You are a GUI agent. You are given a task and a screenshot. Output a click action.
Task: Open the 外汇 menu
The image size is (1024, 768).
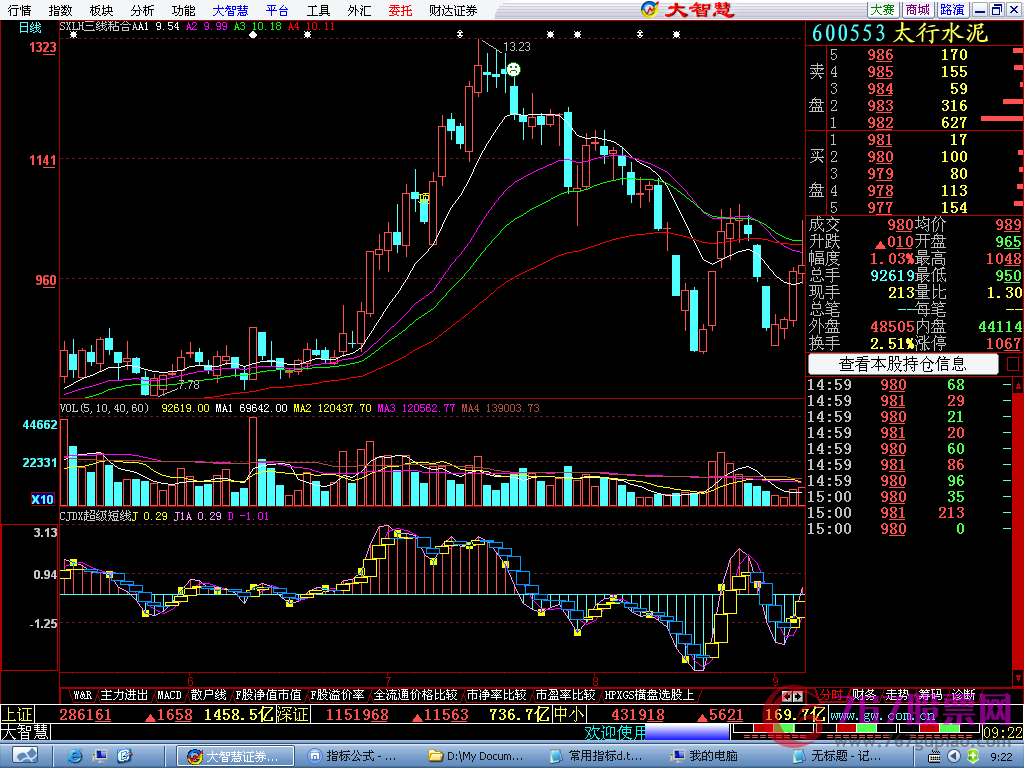point(359,10)
